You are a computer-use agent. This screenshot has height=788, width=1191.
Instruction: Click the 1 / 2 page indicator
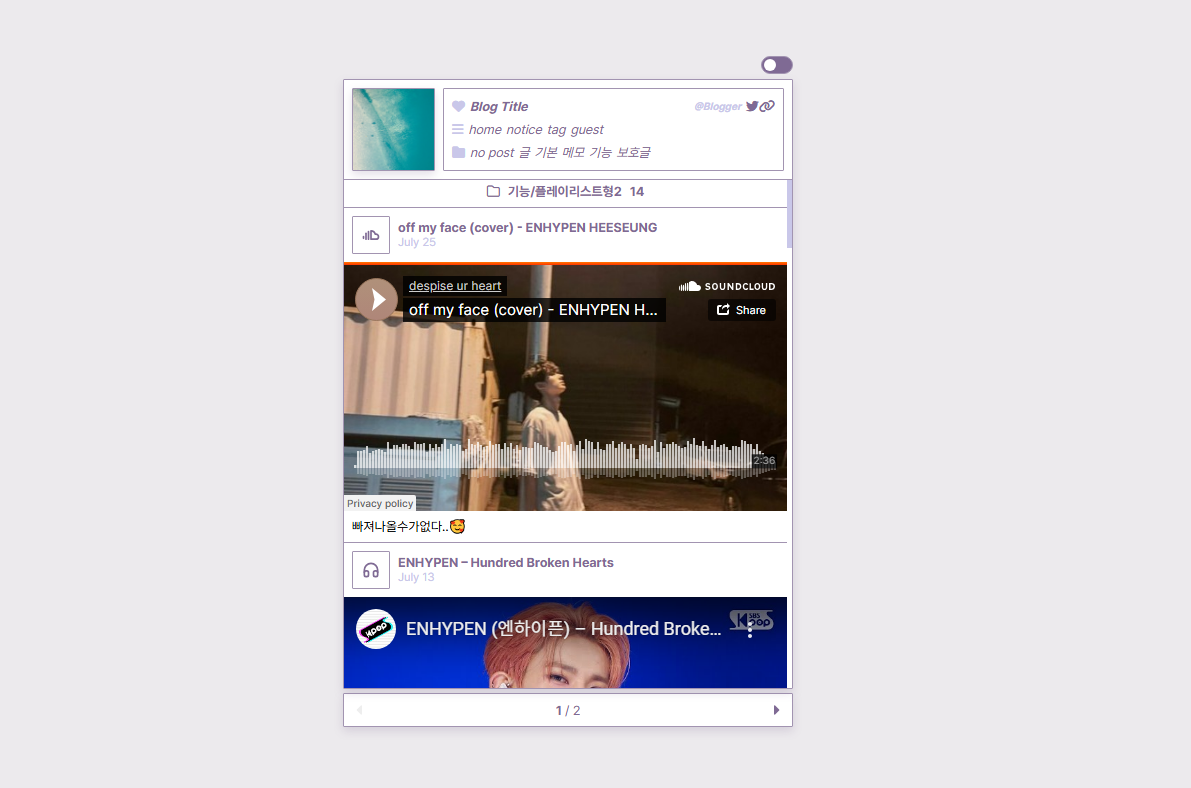click(568, 710)
